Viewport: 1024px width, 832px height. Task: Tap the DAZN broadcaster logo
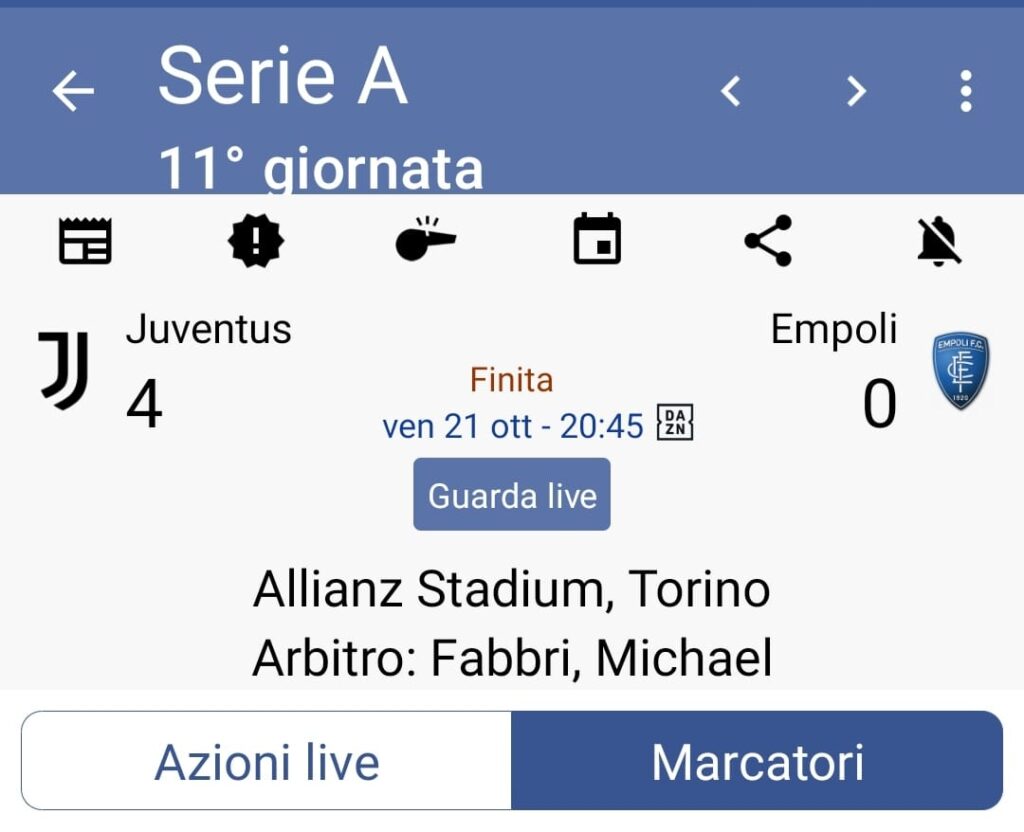[675, 424]
